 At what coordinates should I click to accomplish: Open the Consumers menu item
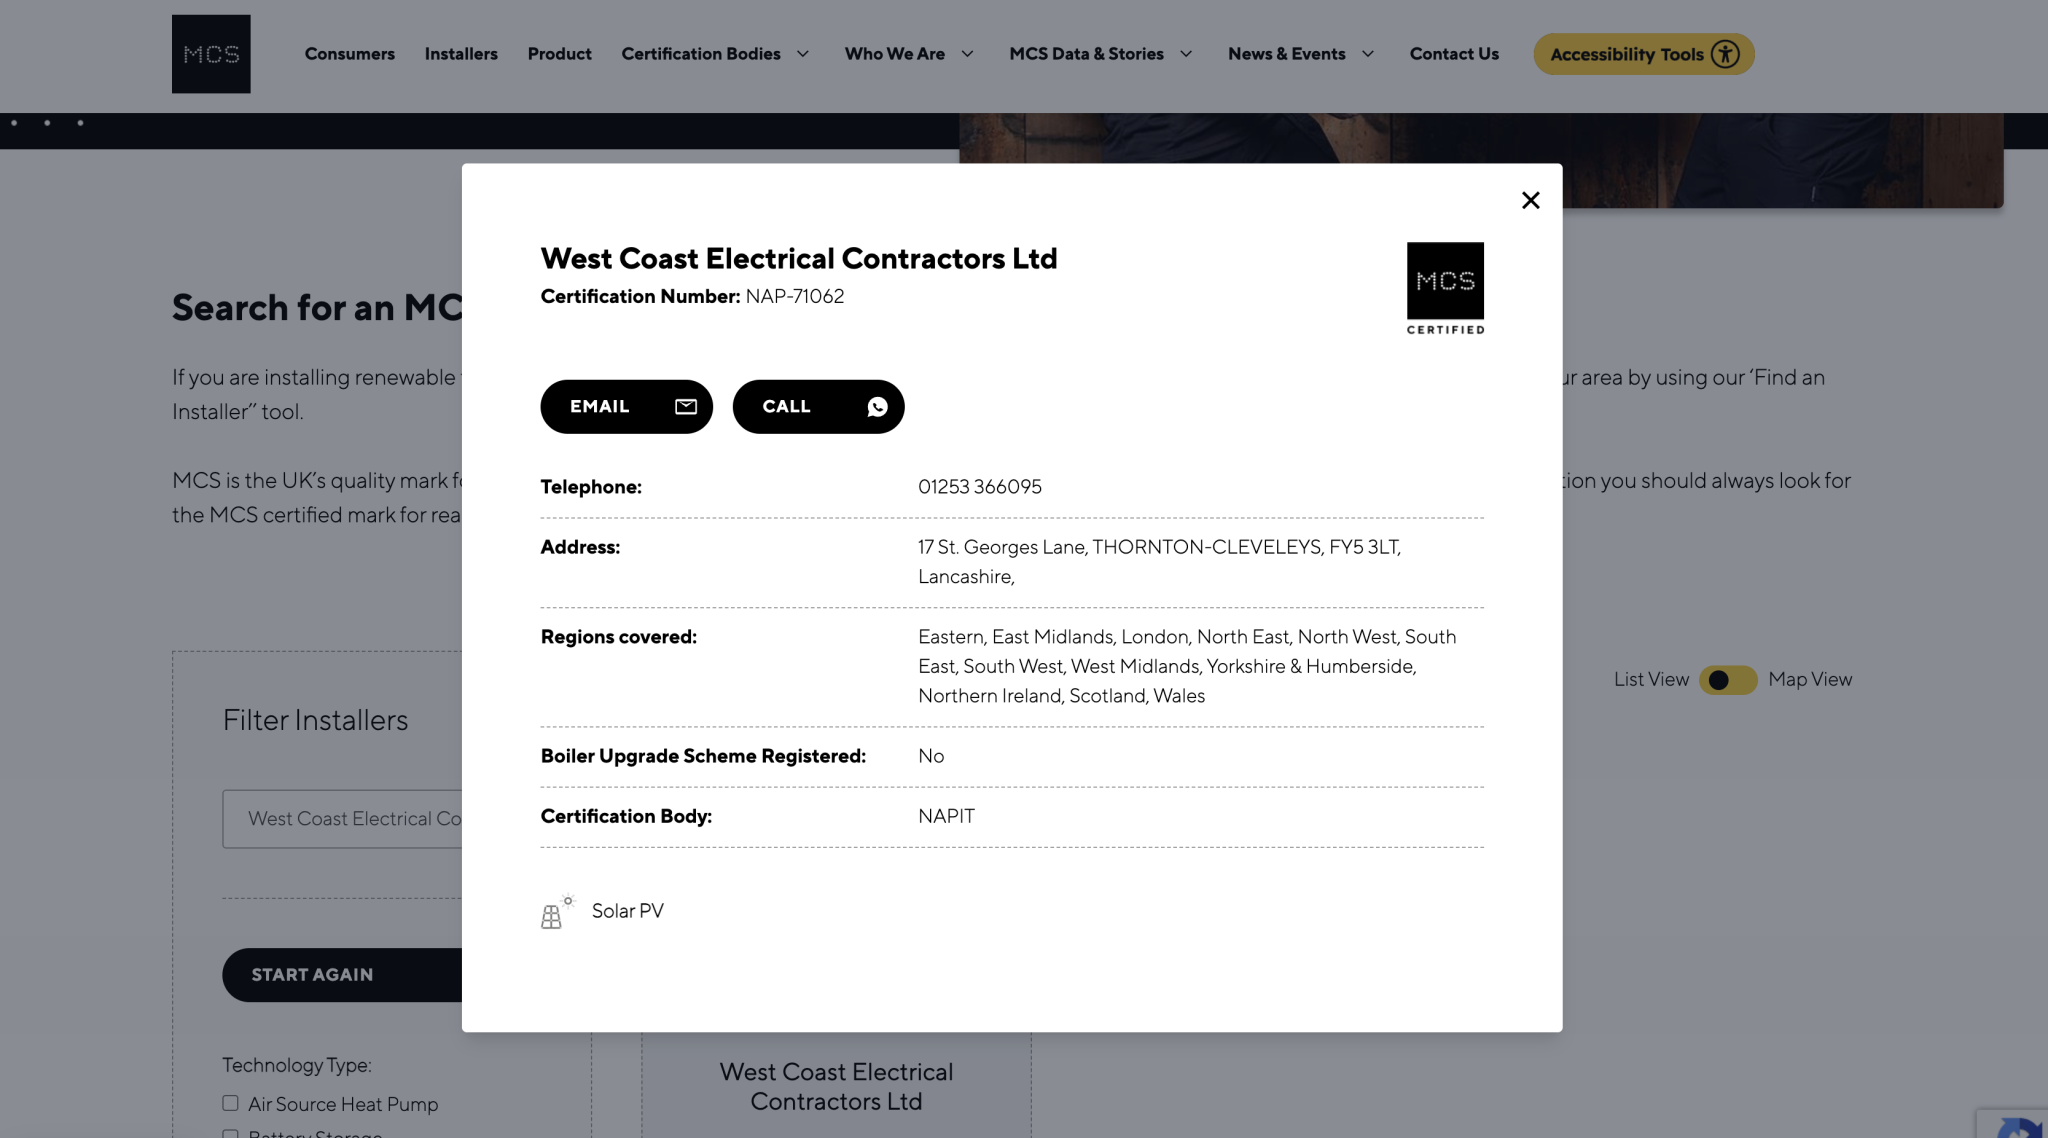coord(350,54)
